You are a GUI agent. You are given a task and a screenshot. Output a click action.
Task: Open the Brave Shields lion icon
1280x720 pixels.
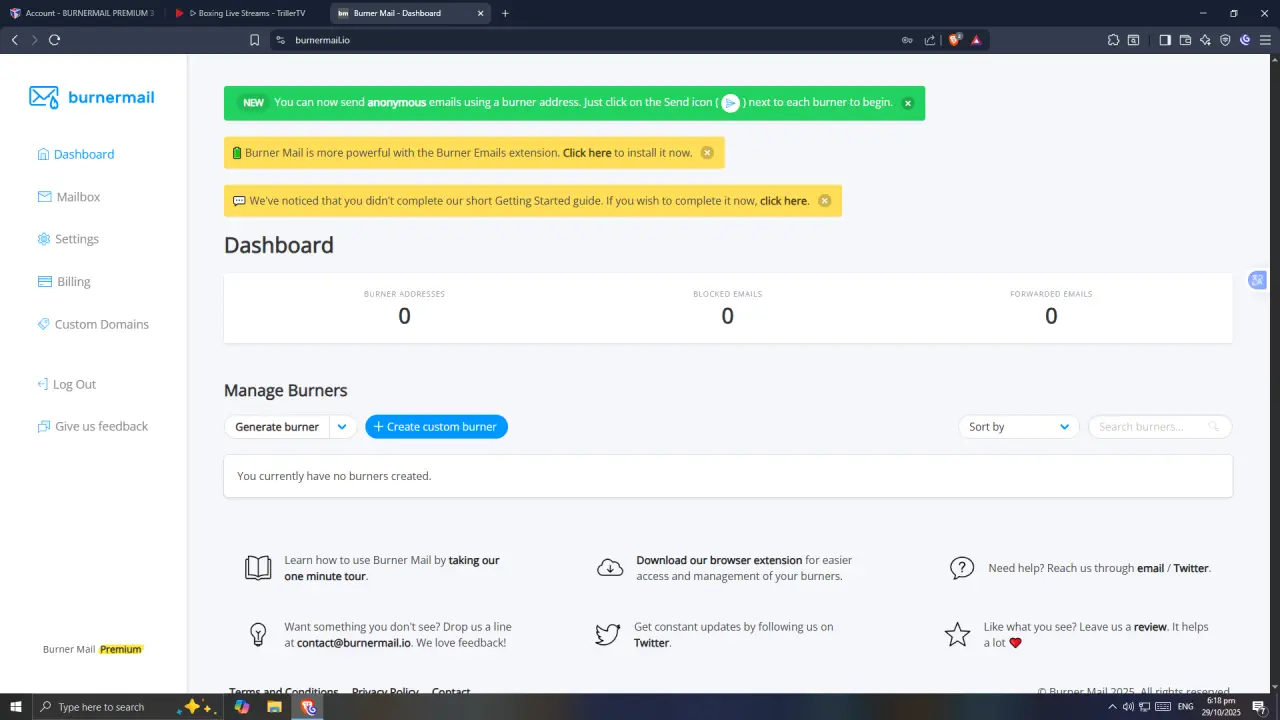coord(954,40)
